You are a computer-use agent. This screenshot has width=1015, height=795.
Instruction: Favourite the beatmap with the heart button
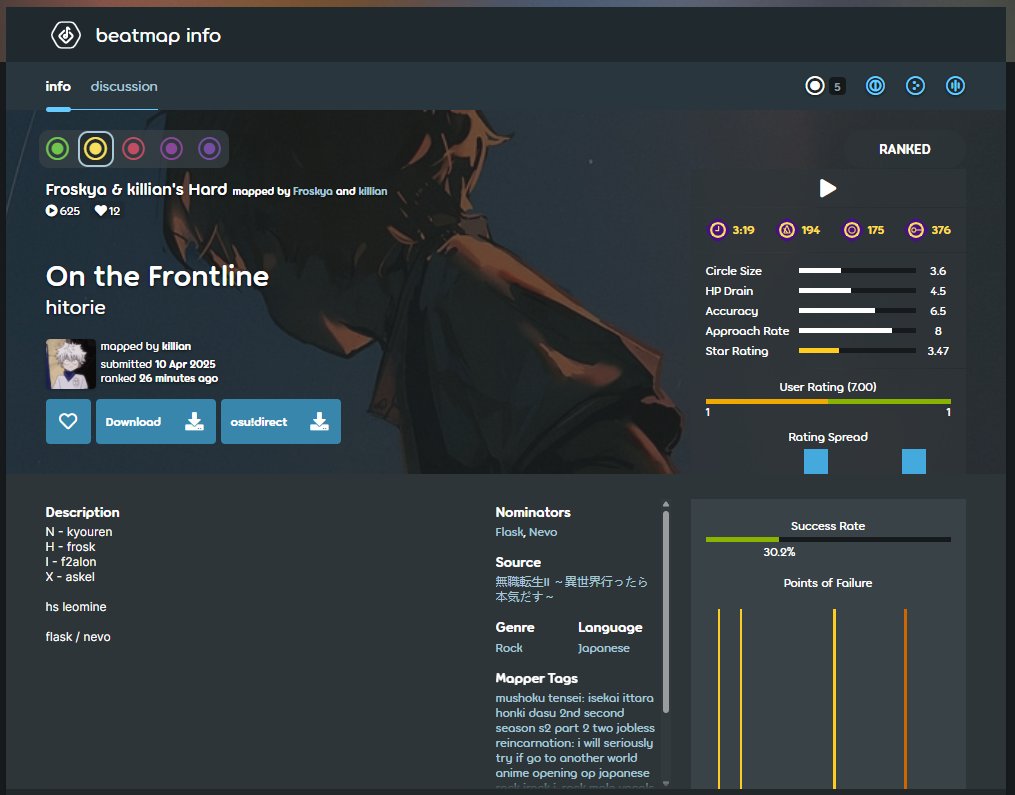coord(68,421)
